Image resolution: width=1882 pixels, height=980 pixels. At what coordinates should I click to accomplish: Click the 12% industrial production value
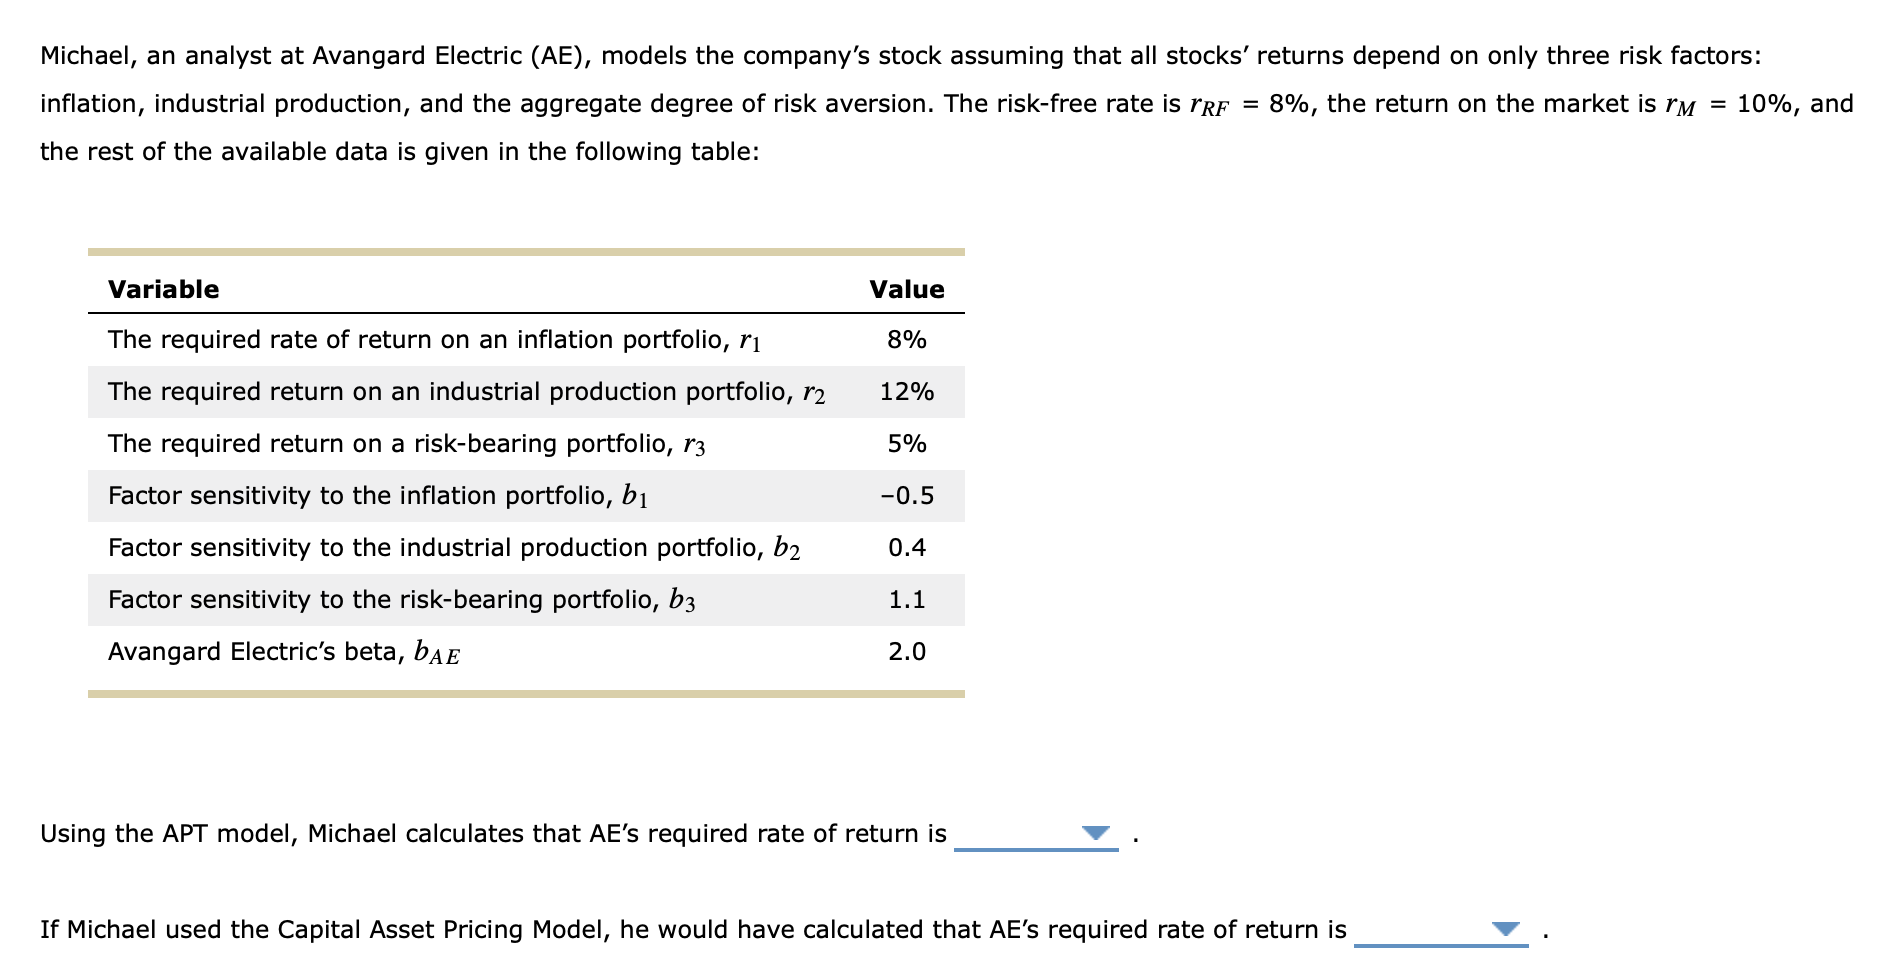pos(904,392)
